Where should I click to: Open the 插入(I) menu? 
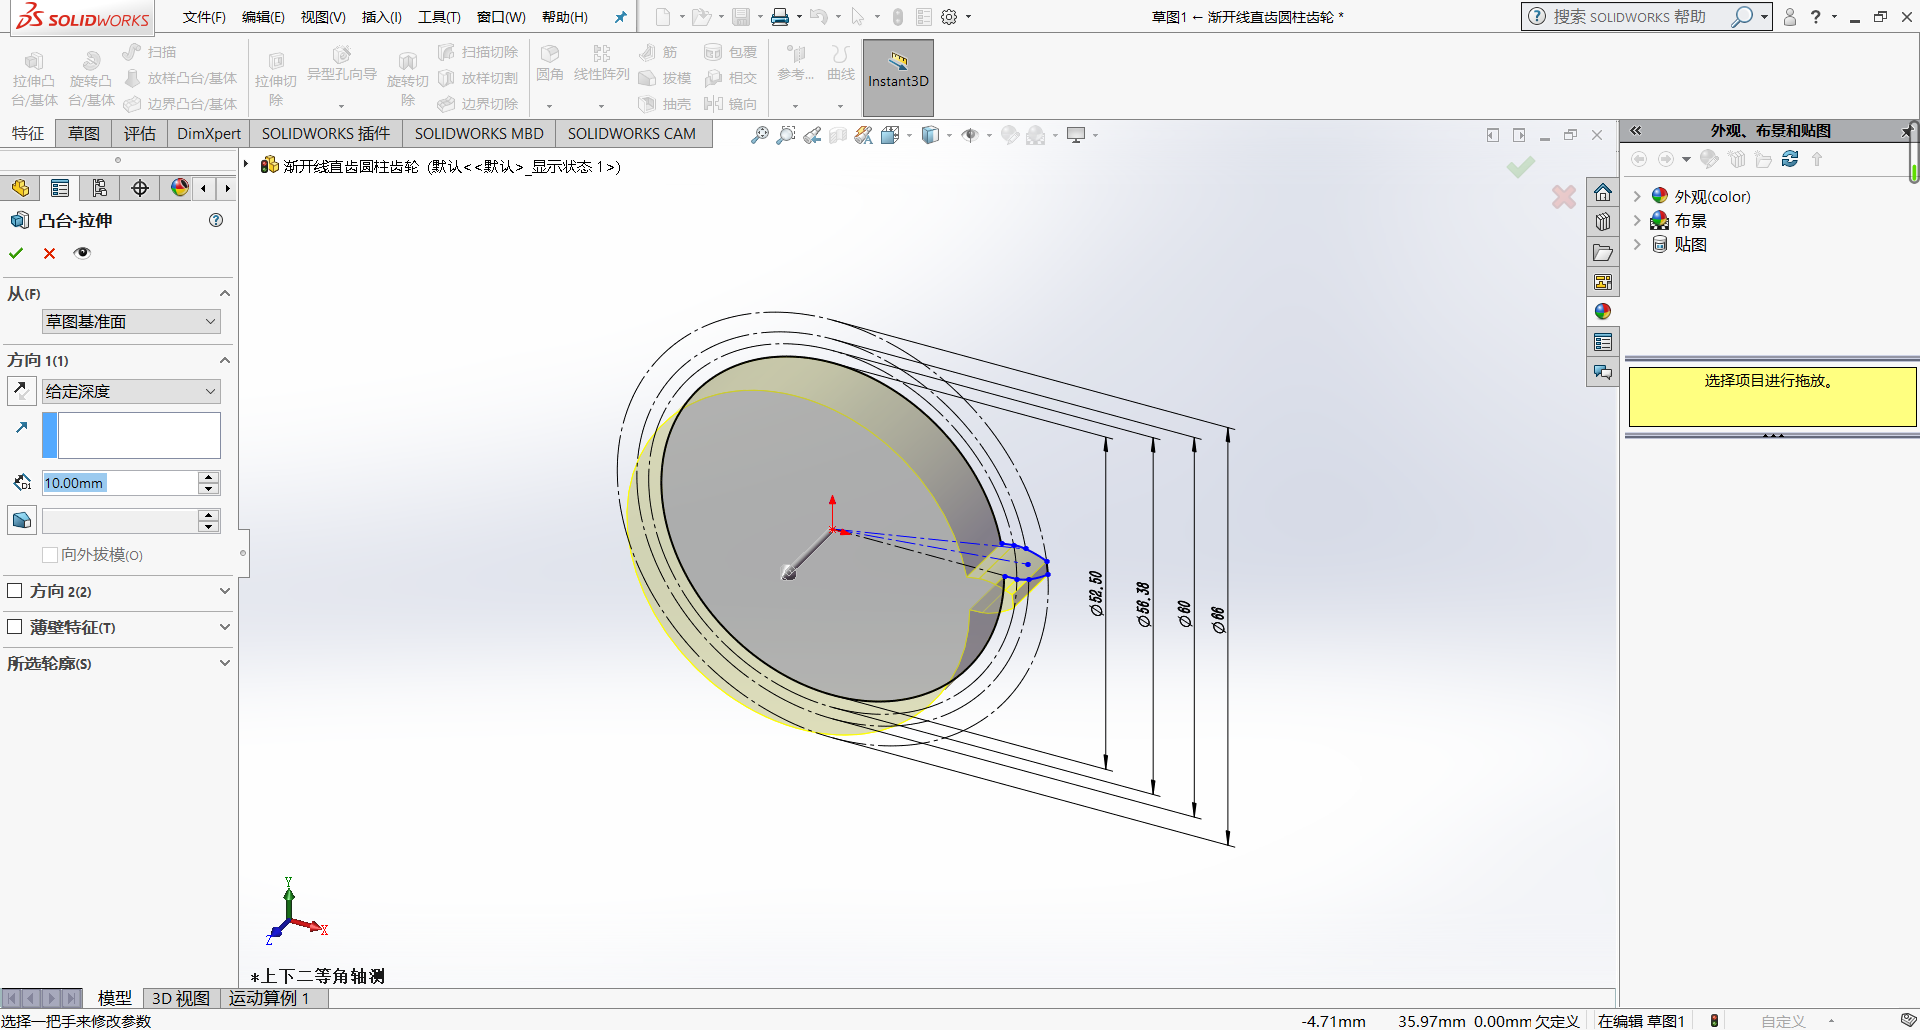pos(381,17)
